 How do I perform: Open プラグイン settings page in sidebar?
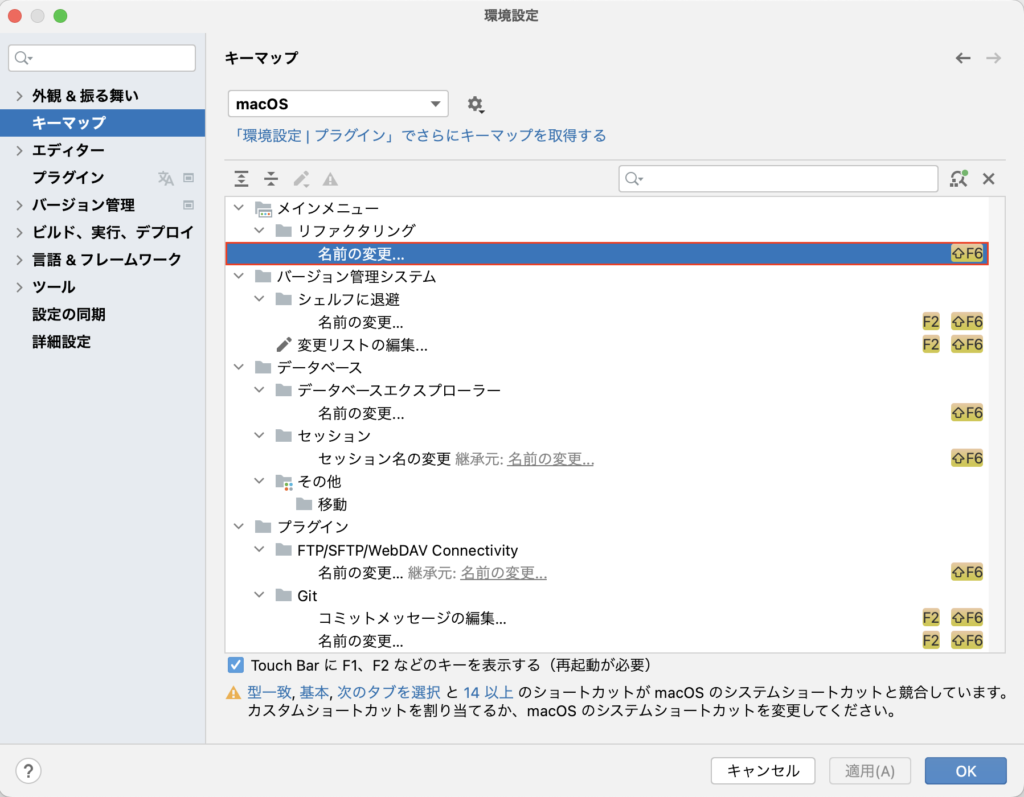69,178
